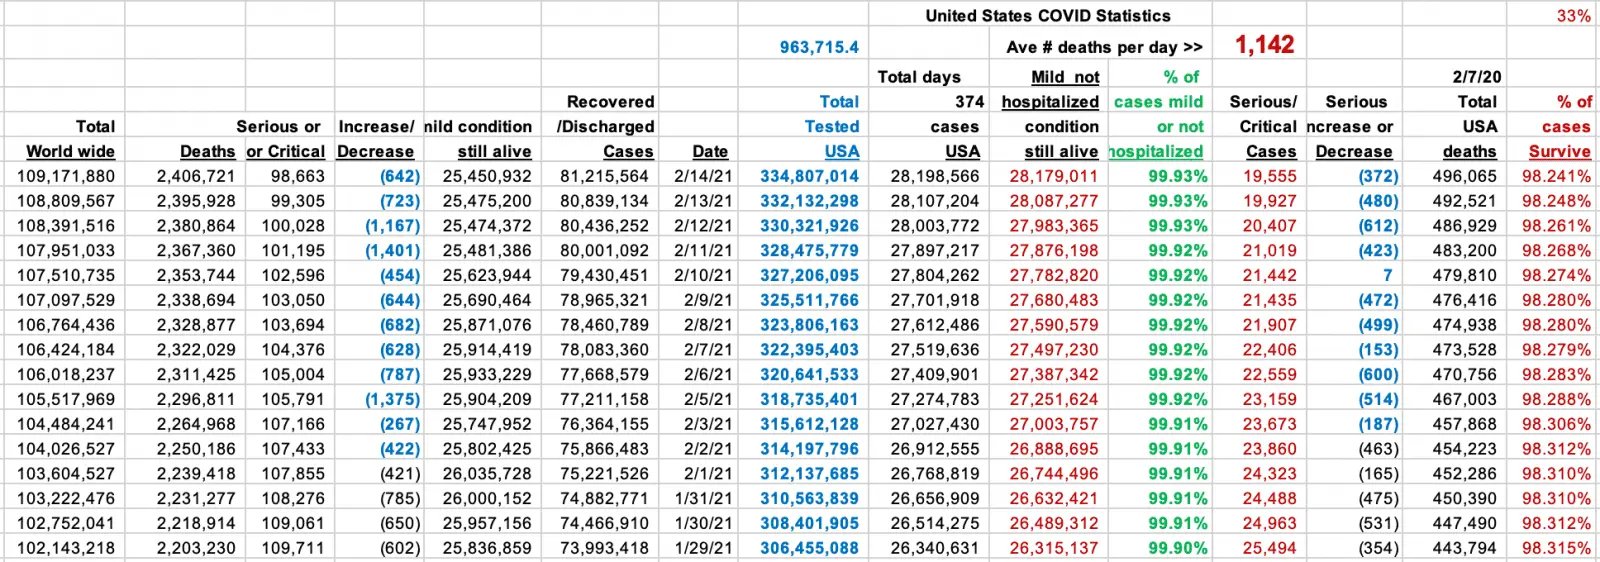This screenshot has height=562, width=1600.
Task: Select the Ave # deaths per day label
Action: pyautogui.click(x=1104, y=47)
